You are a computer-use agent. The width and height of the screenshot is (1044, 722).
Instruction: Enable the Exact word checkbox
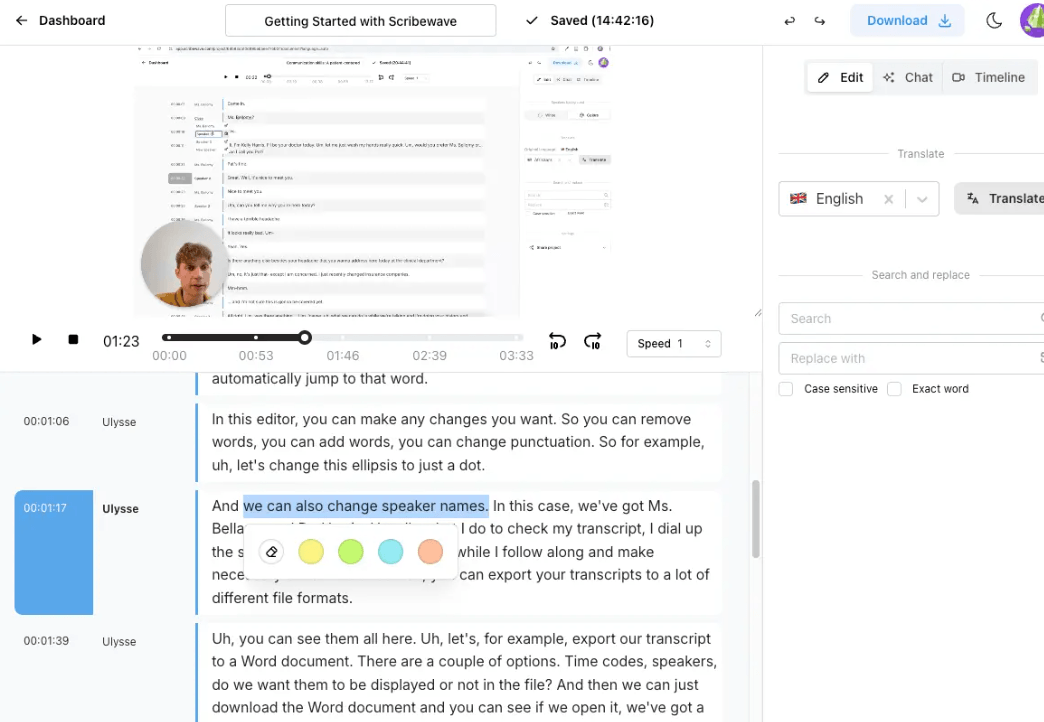894,389
